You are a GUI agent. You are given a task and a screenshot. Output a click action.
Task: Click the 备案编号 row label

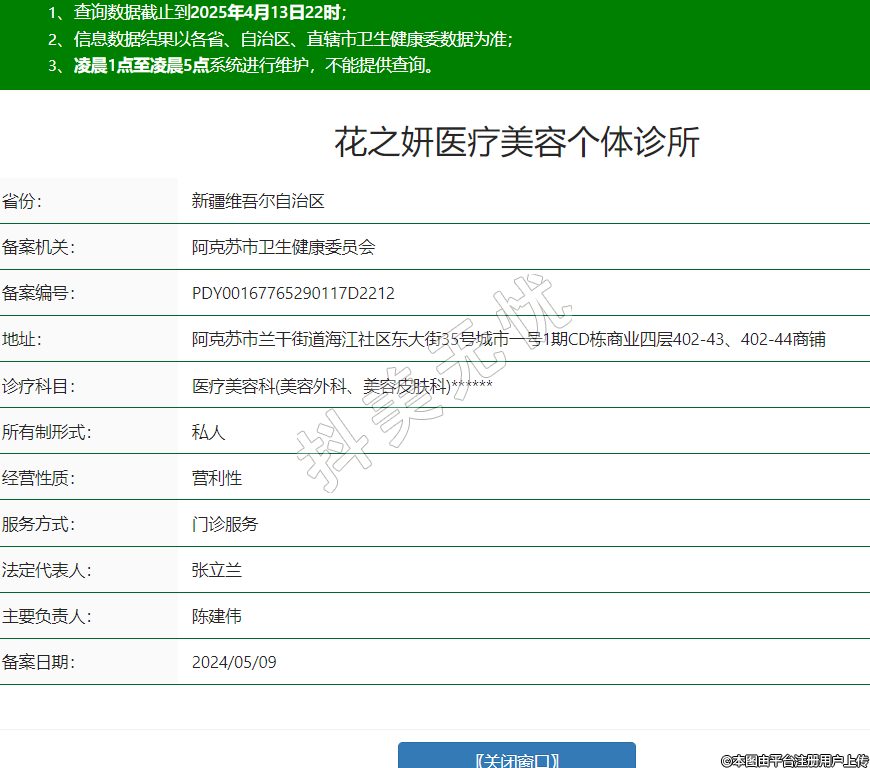(38, 293)
